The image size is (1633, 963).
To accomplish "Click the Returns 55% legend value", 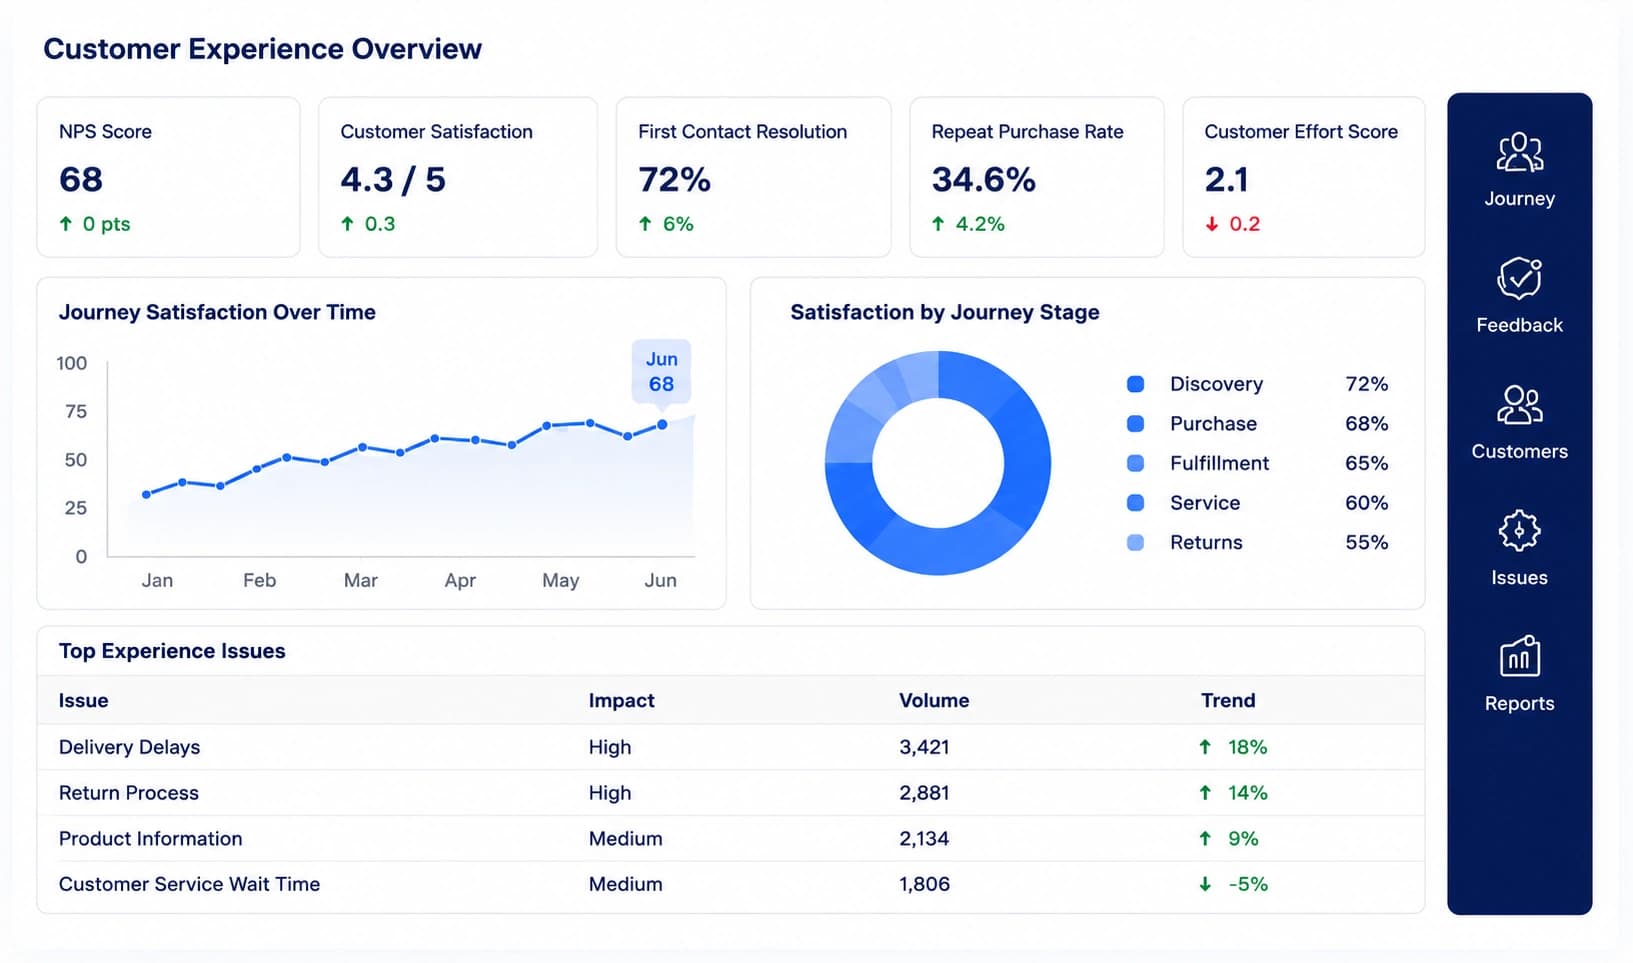I will coord(1366,543).
